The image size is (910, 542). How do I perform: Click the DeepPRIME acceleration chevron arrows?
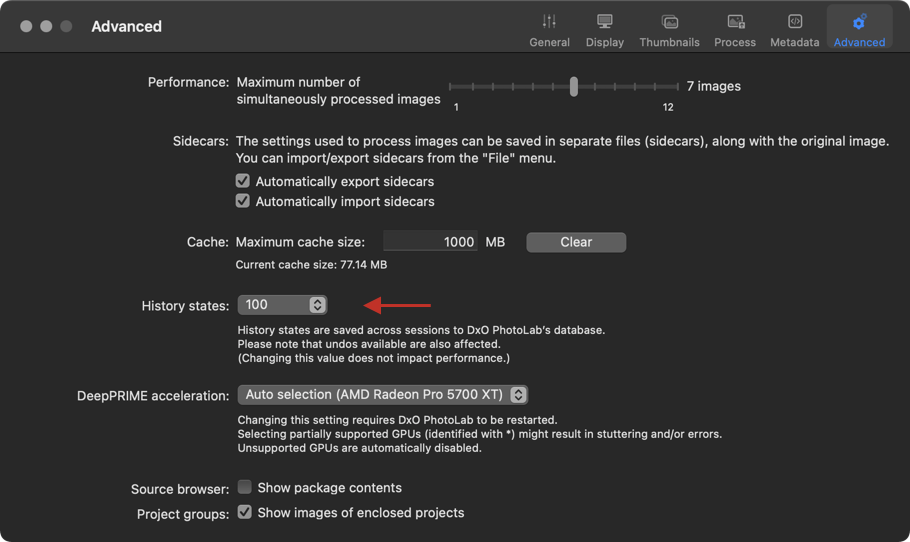pos(518,395)
